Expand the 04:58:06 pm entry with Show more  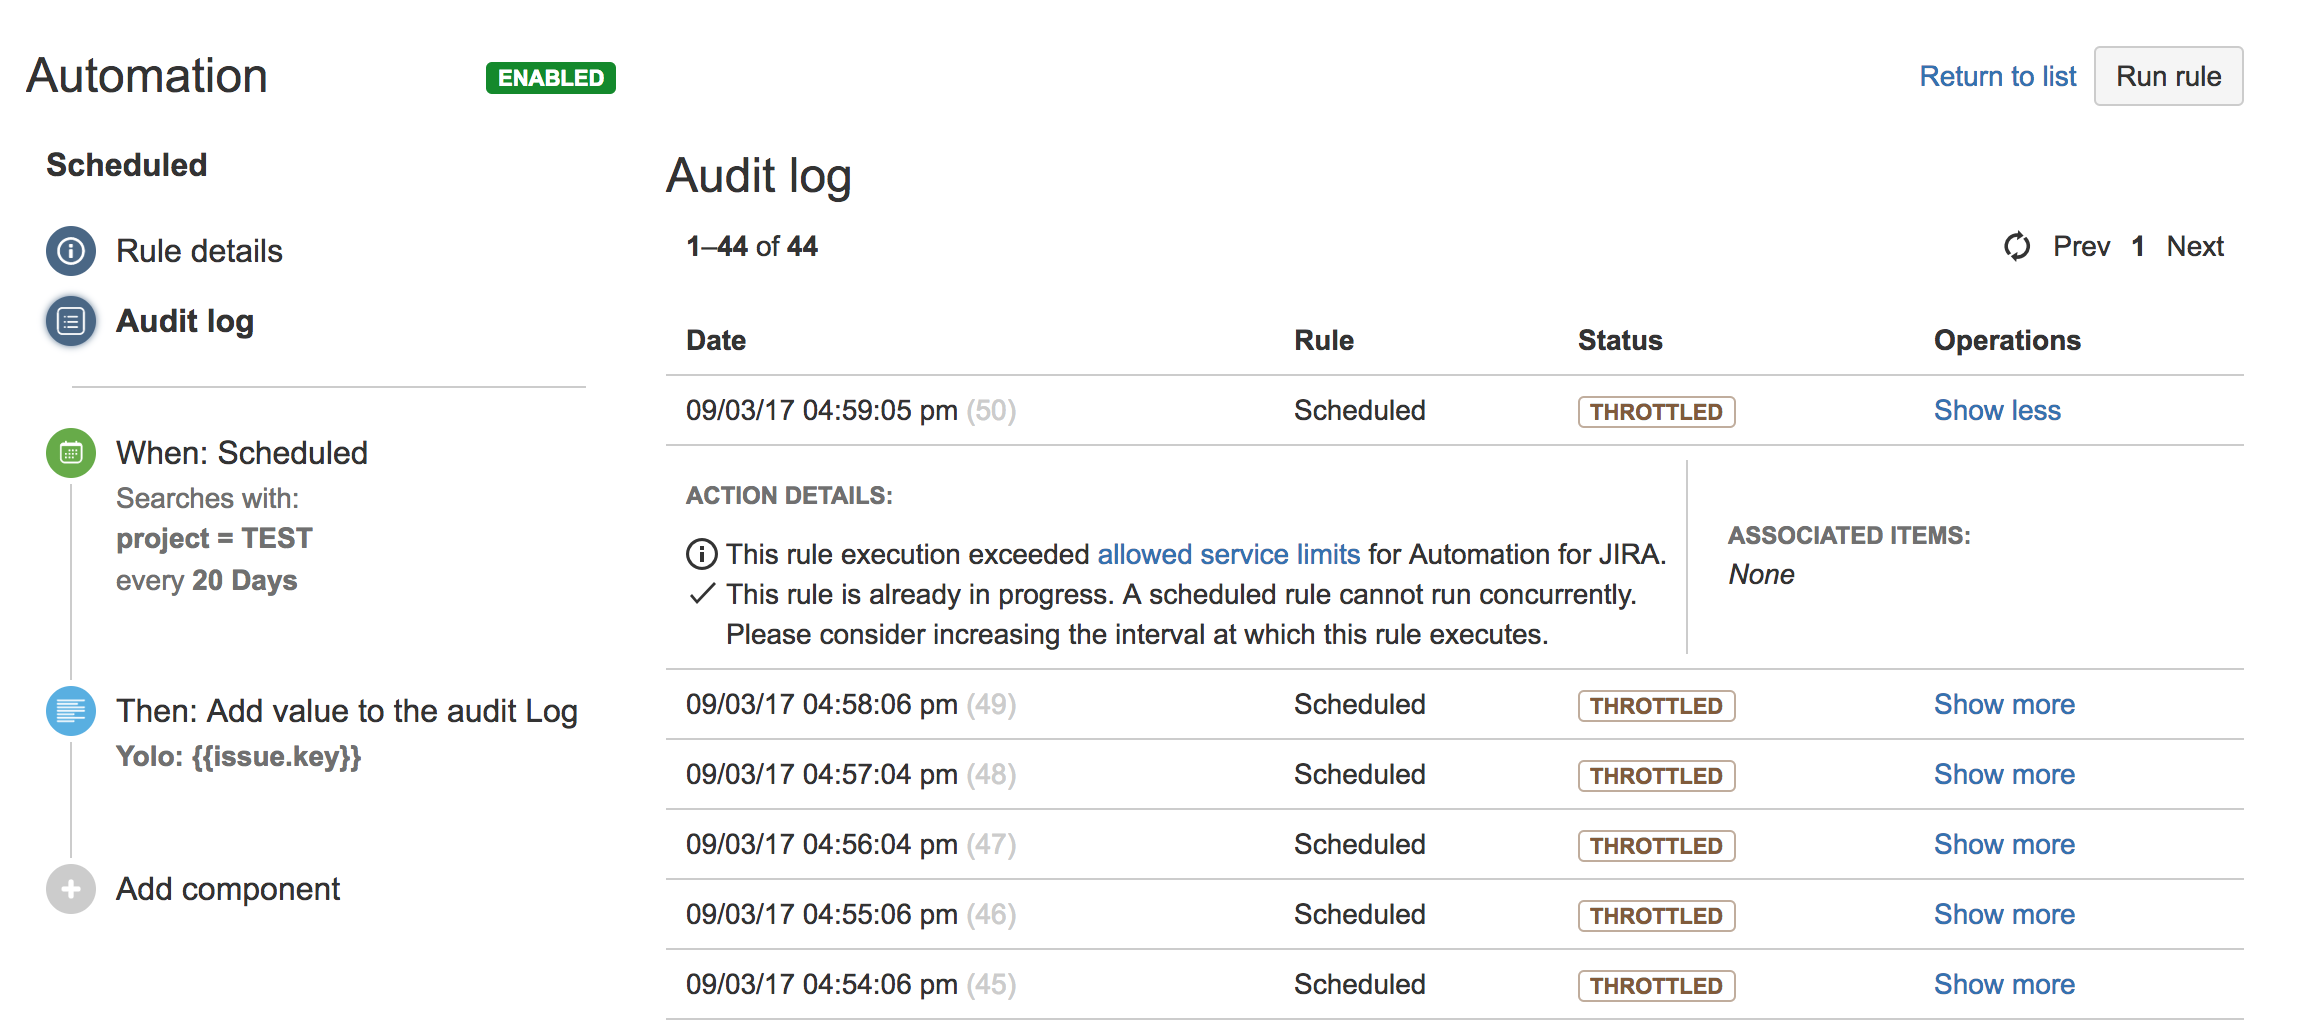tap(2003, 704)
